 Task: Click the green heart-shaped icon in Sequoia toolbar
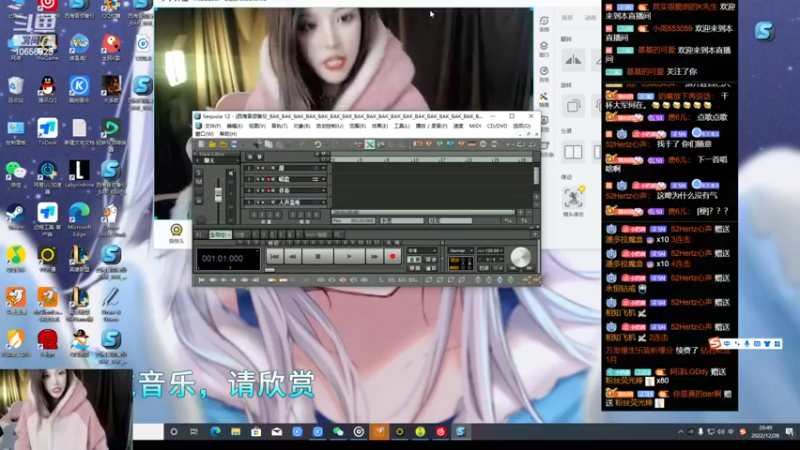coord(439,144)
